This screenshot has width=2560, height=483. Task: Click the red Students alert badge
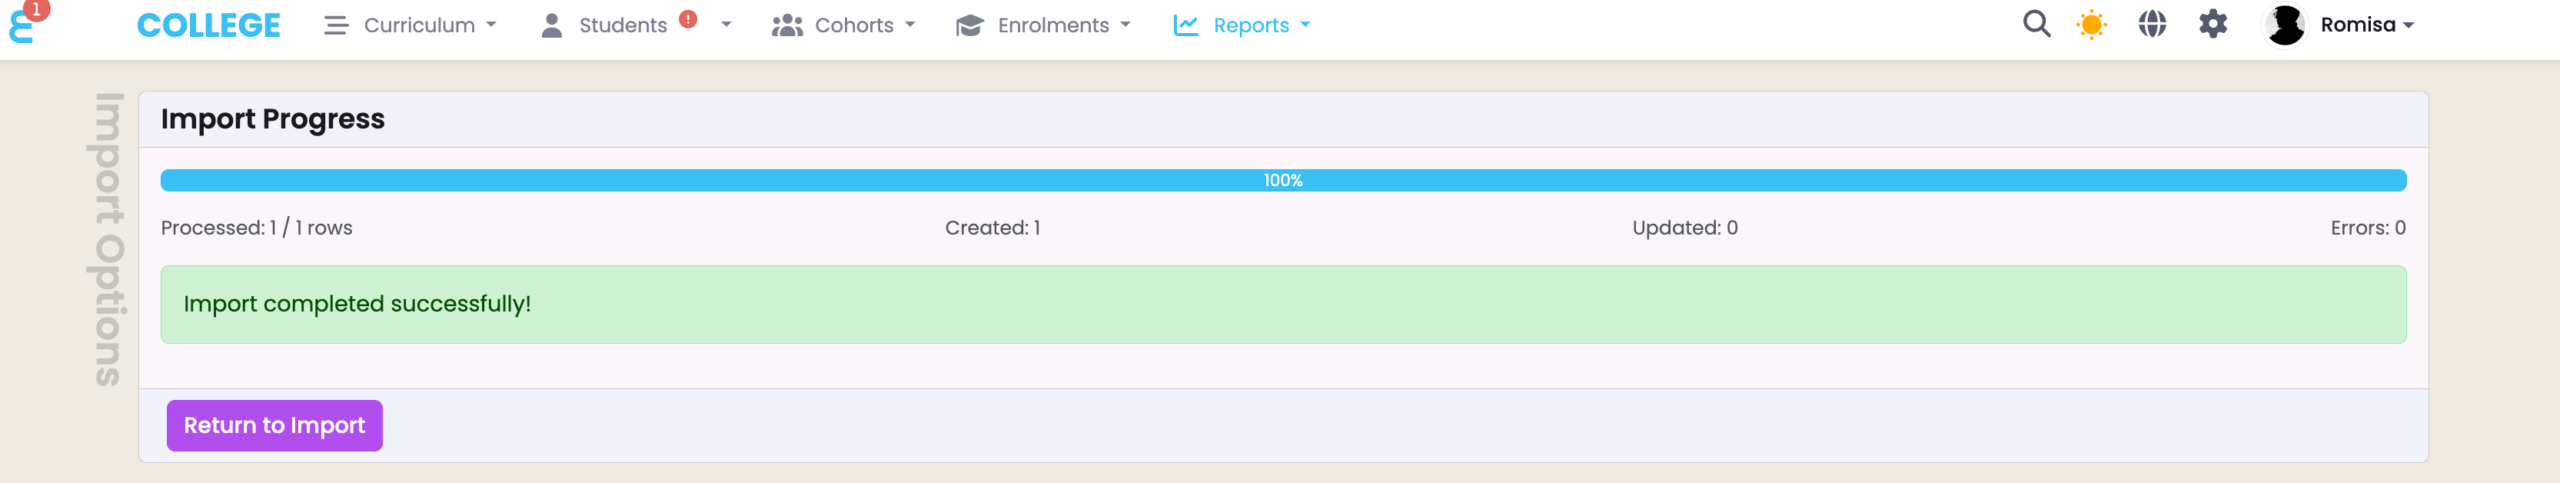(x=688, y=19)
